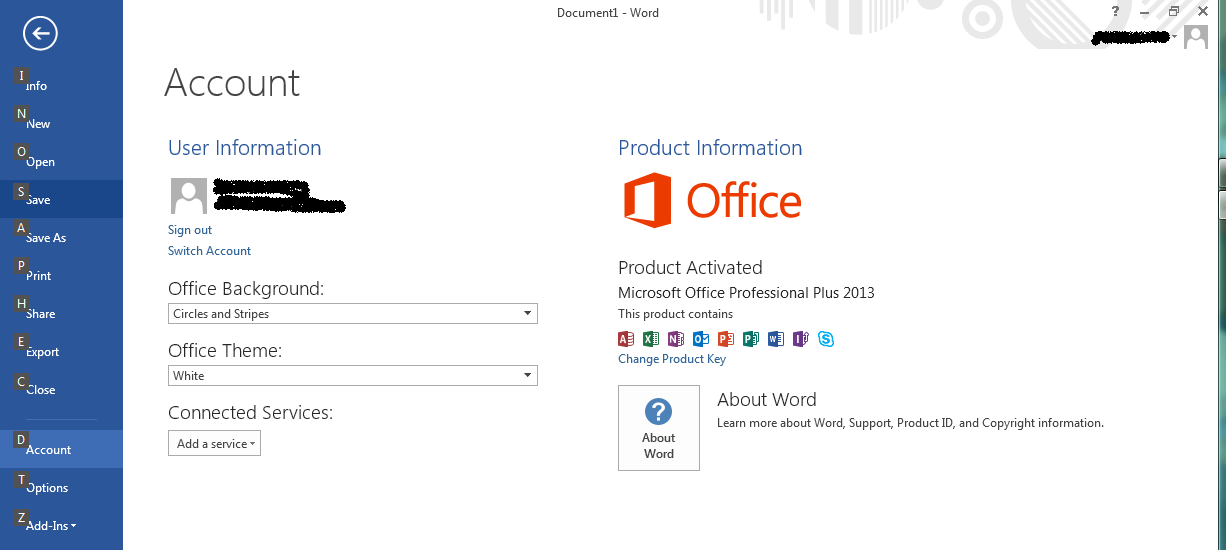Click the Outlook product icon
The height and width of the screenshot is (550, 1226).
tap(701, 339)
